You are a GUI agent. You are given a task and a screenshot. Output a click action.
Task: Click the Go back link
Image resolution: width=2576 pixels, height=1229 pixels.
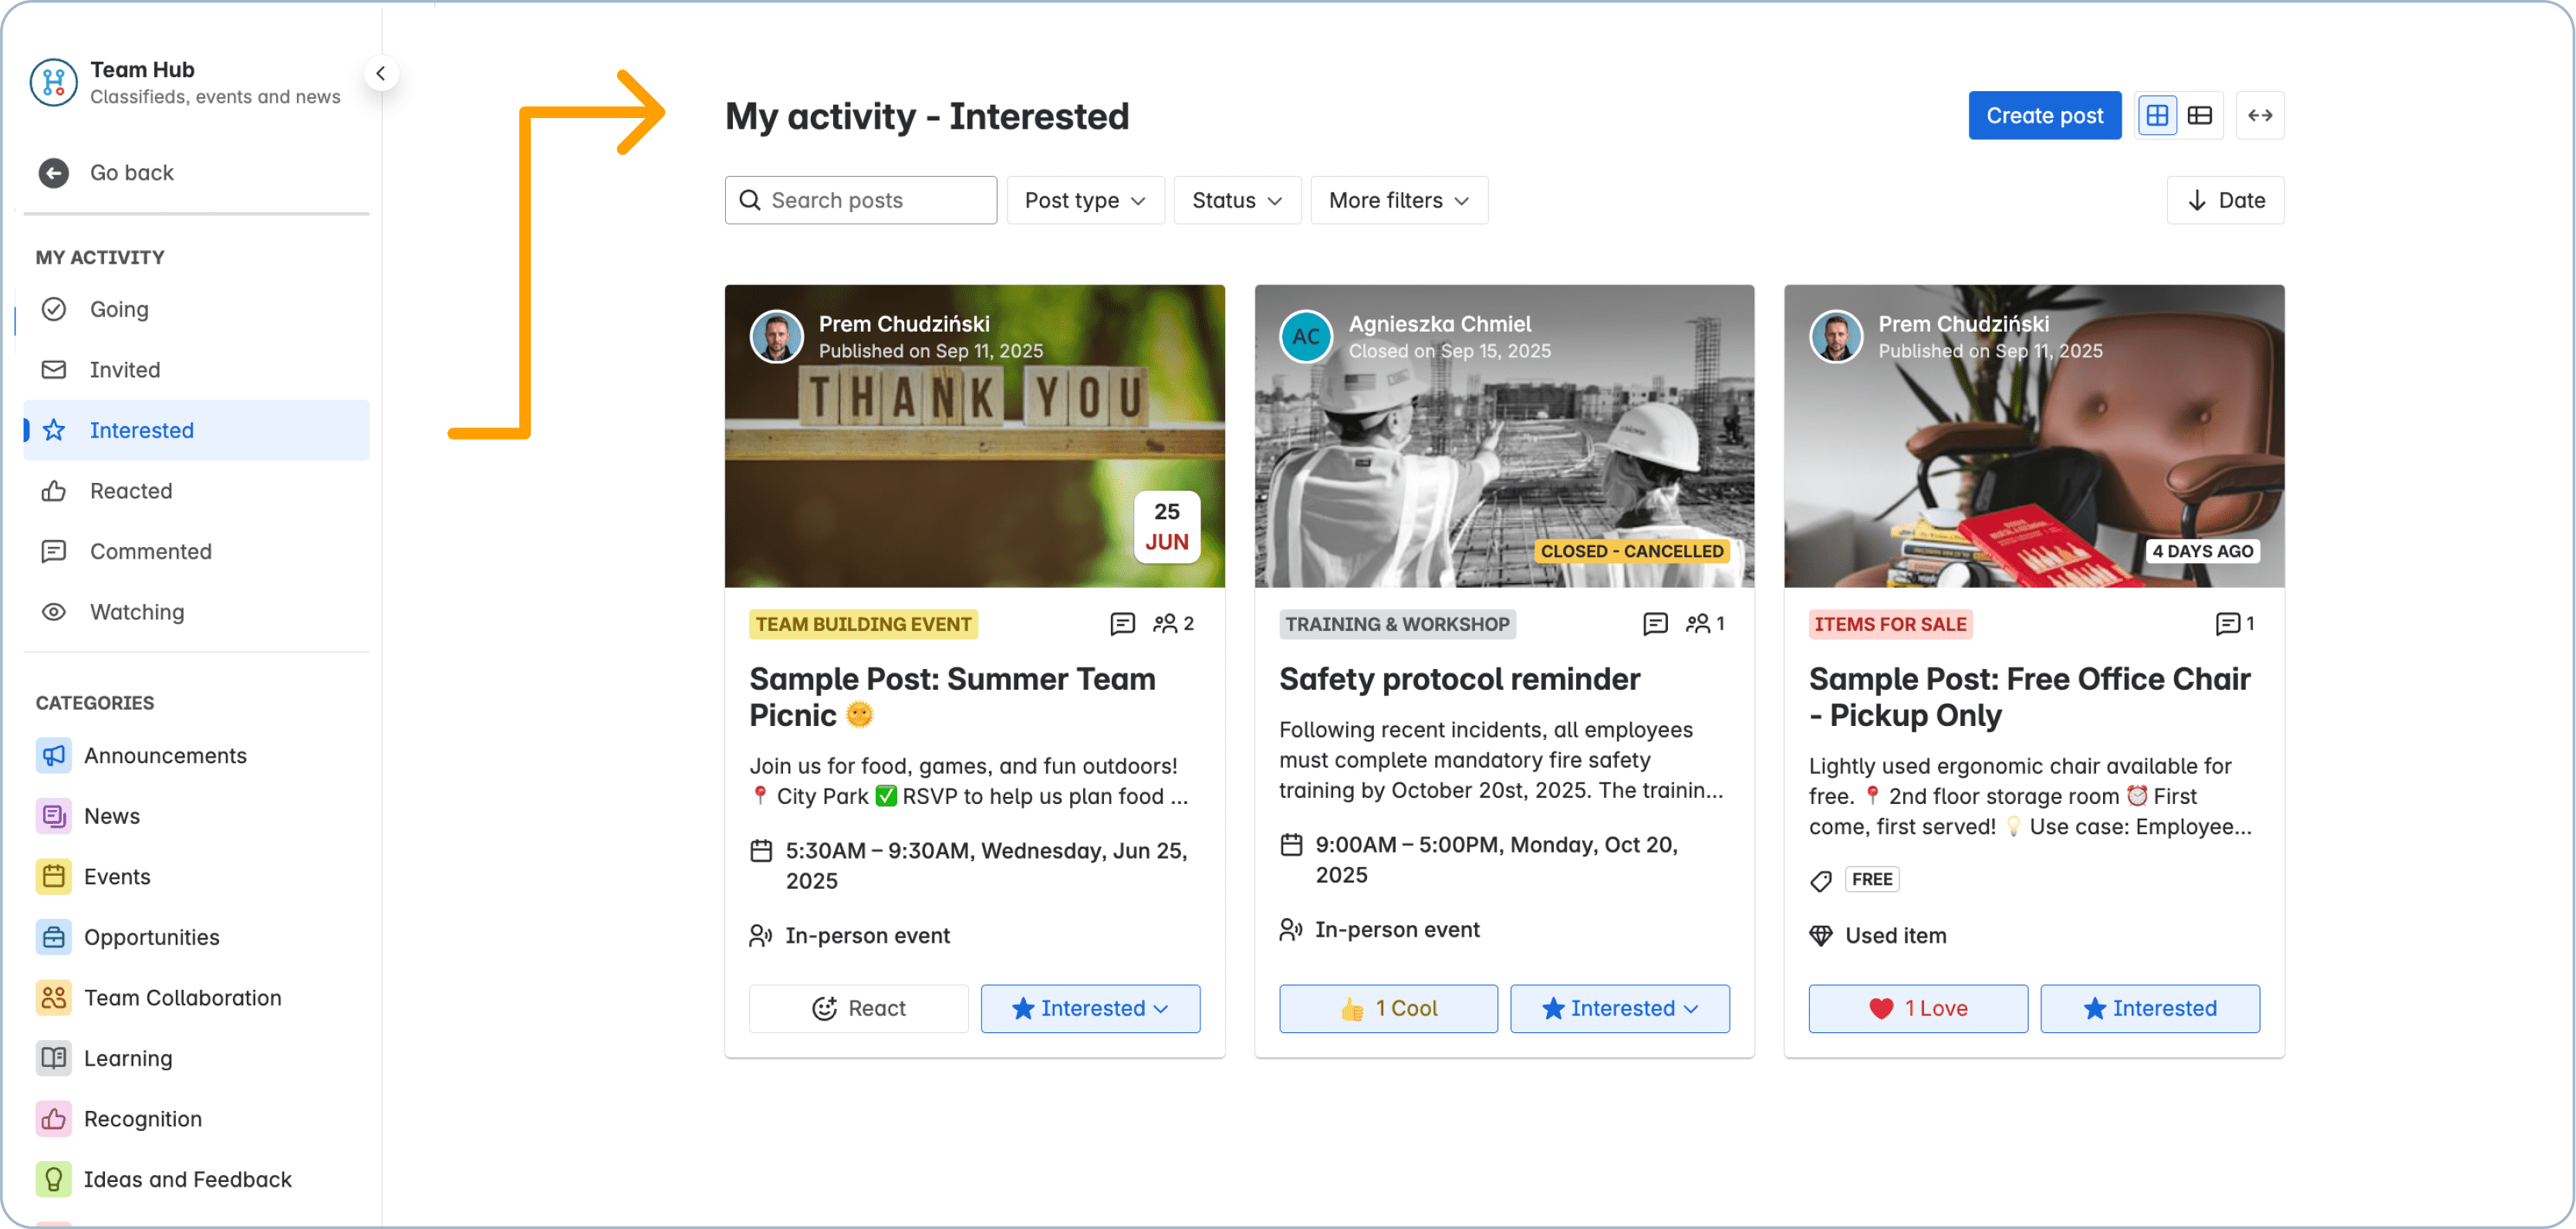coord(132,172)
